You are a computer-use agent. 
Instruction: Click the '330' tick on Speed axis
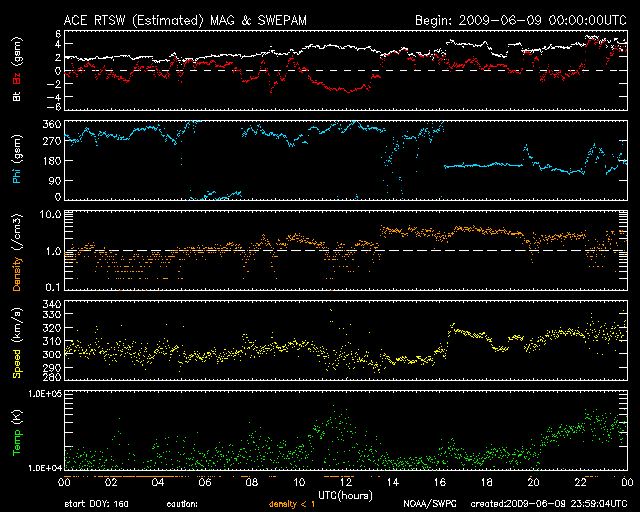52,314
